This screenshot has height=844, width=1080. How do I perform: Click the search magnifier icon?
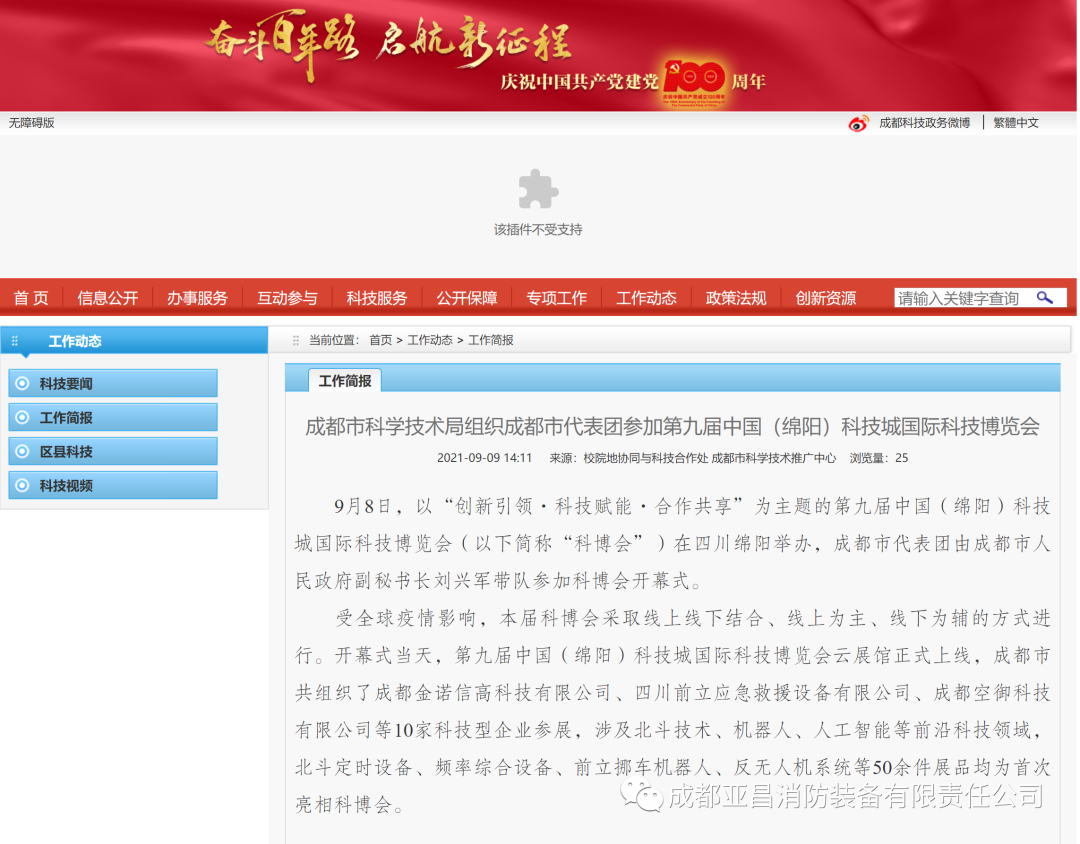pos(1047,297)
